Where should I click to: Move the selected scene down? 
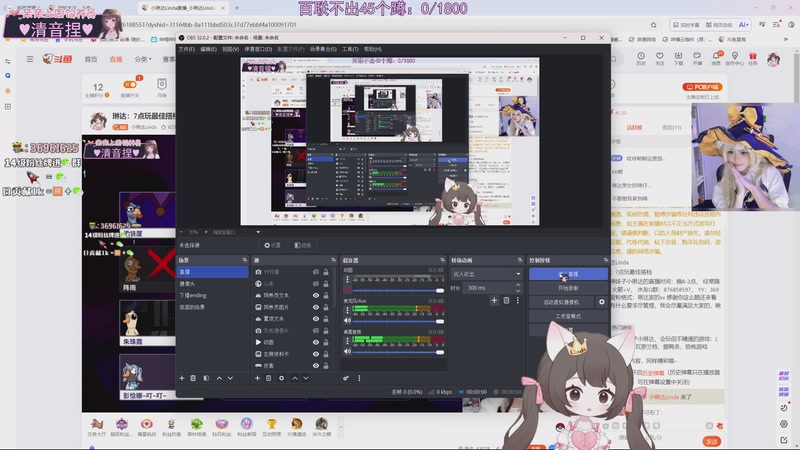point(231,378)
